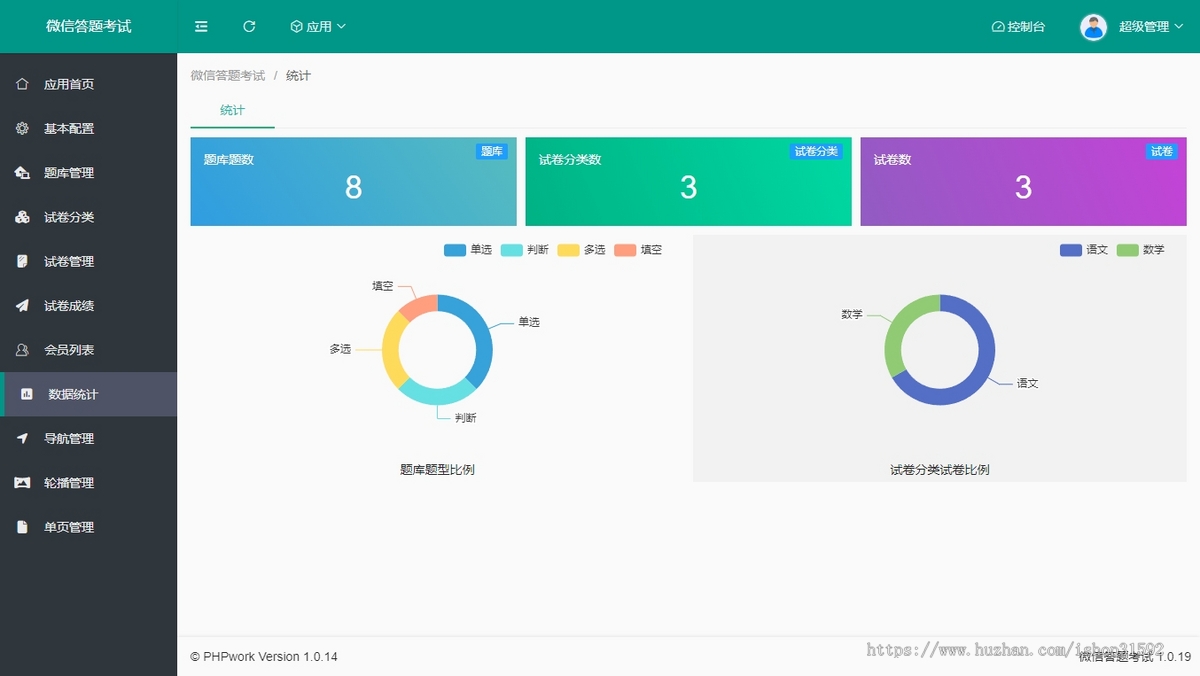
Task: Click the 题库题数 card value 8
Action: [x=353, y=187]
